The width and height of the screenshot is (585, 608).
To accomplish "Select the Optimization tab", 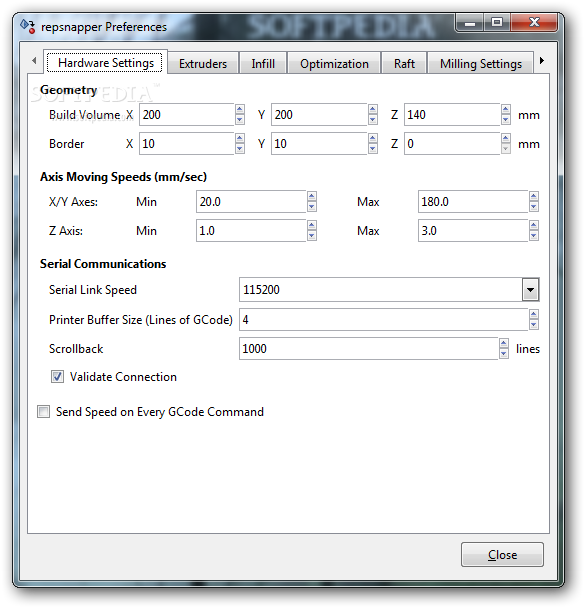I will (334, 63).
